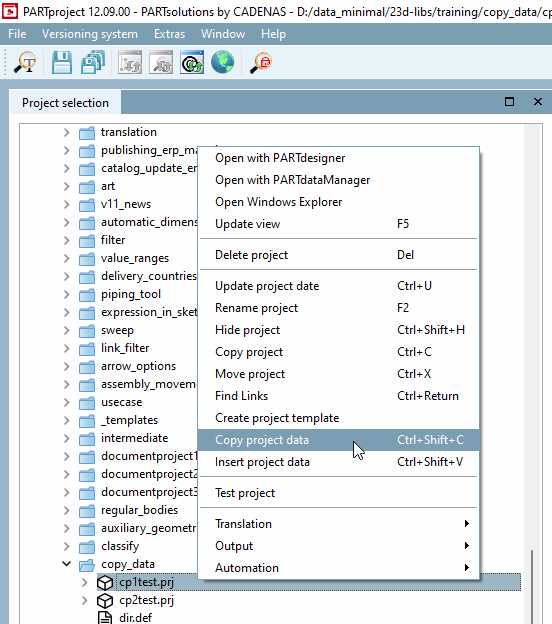The width and height of the screenshot is (552, 624).
Task: Collapse the copy_data folder
Action: (66, 564)
